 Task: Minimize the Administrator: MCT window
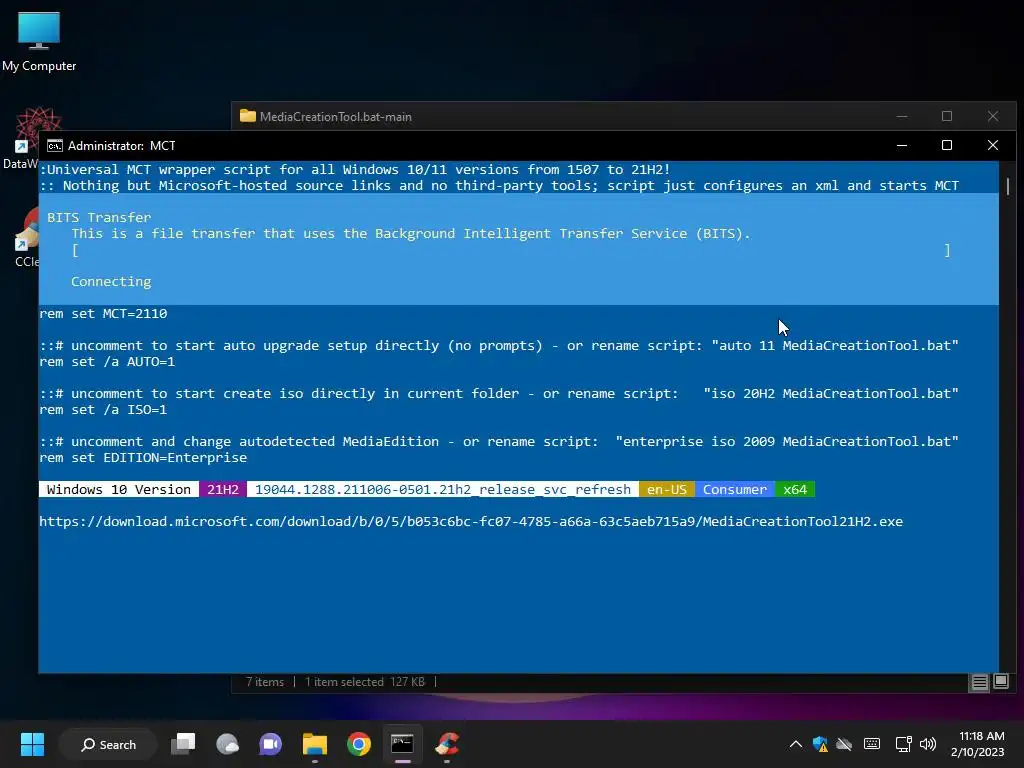(x=902, y=146)
